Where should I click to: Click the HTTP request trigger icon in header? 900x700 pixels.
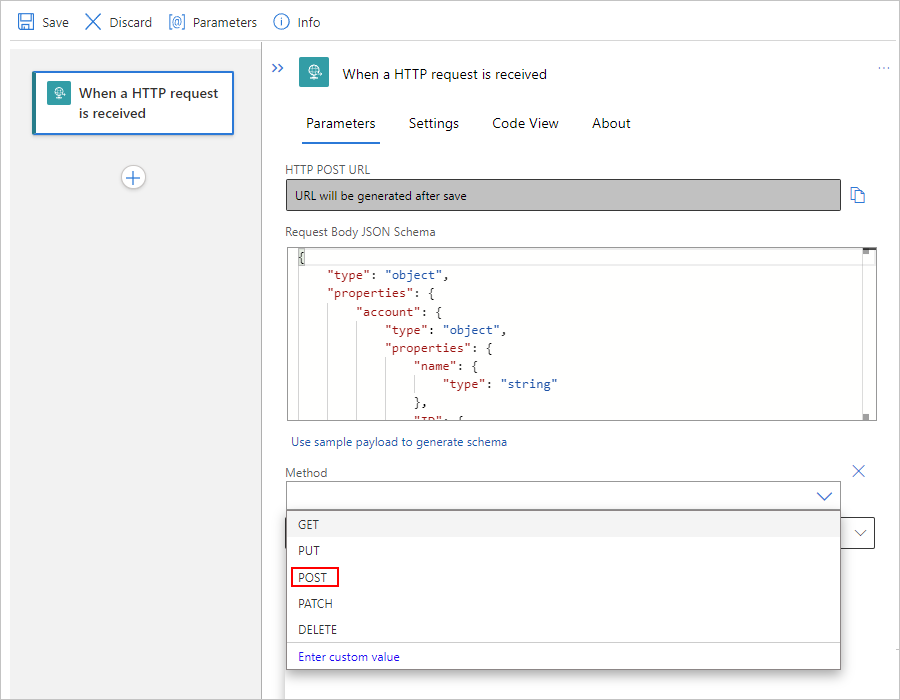[314, 72]
